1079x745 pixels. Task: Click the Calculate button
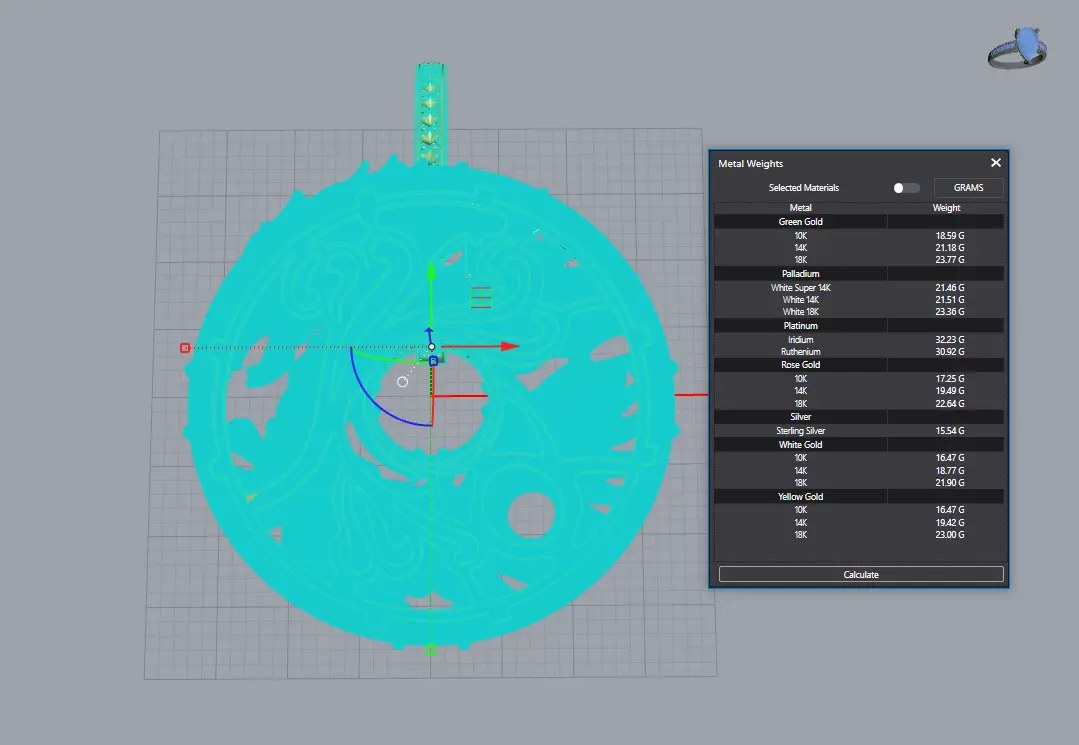(861, 574)
